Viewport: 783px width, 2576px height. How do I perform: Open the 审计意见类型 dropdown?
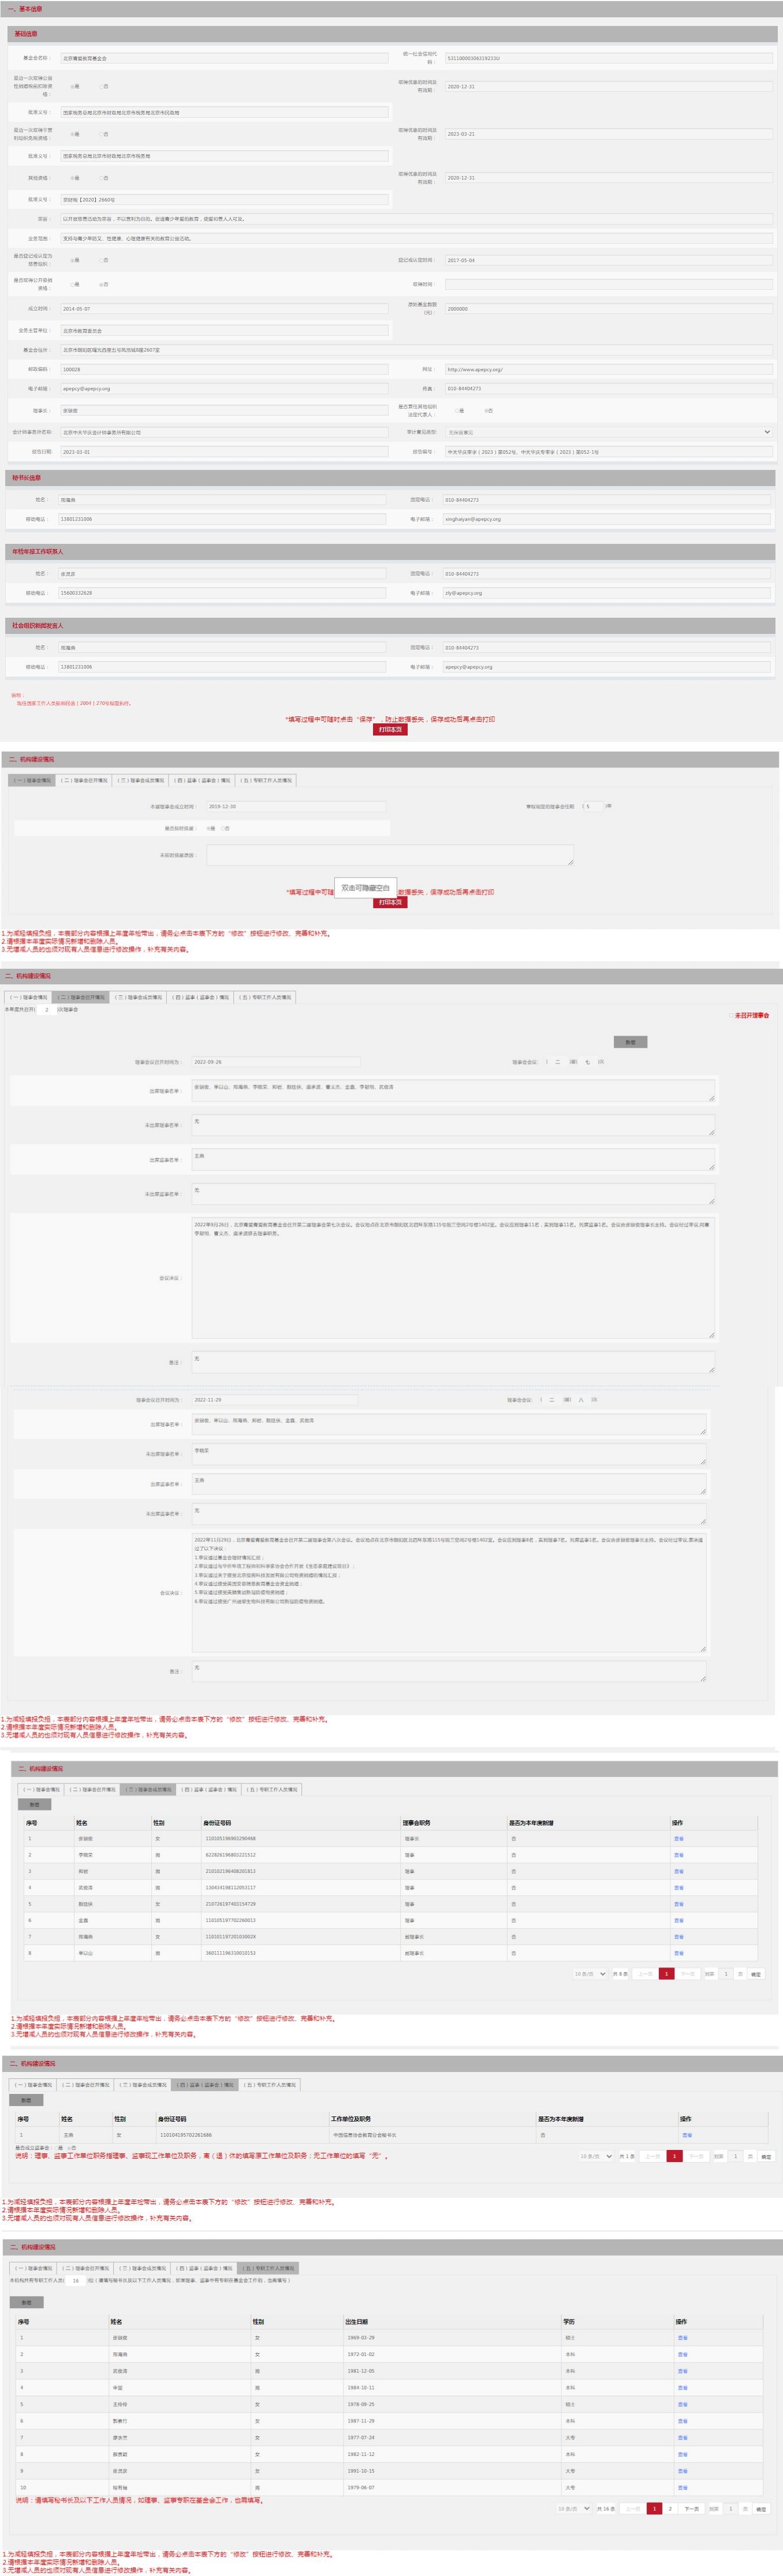click(x=608, y=432)
